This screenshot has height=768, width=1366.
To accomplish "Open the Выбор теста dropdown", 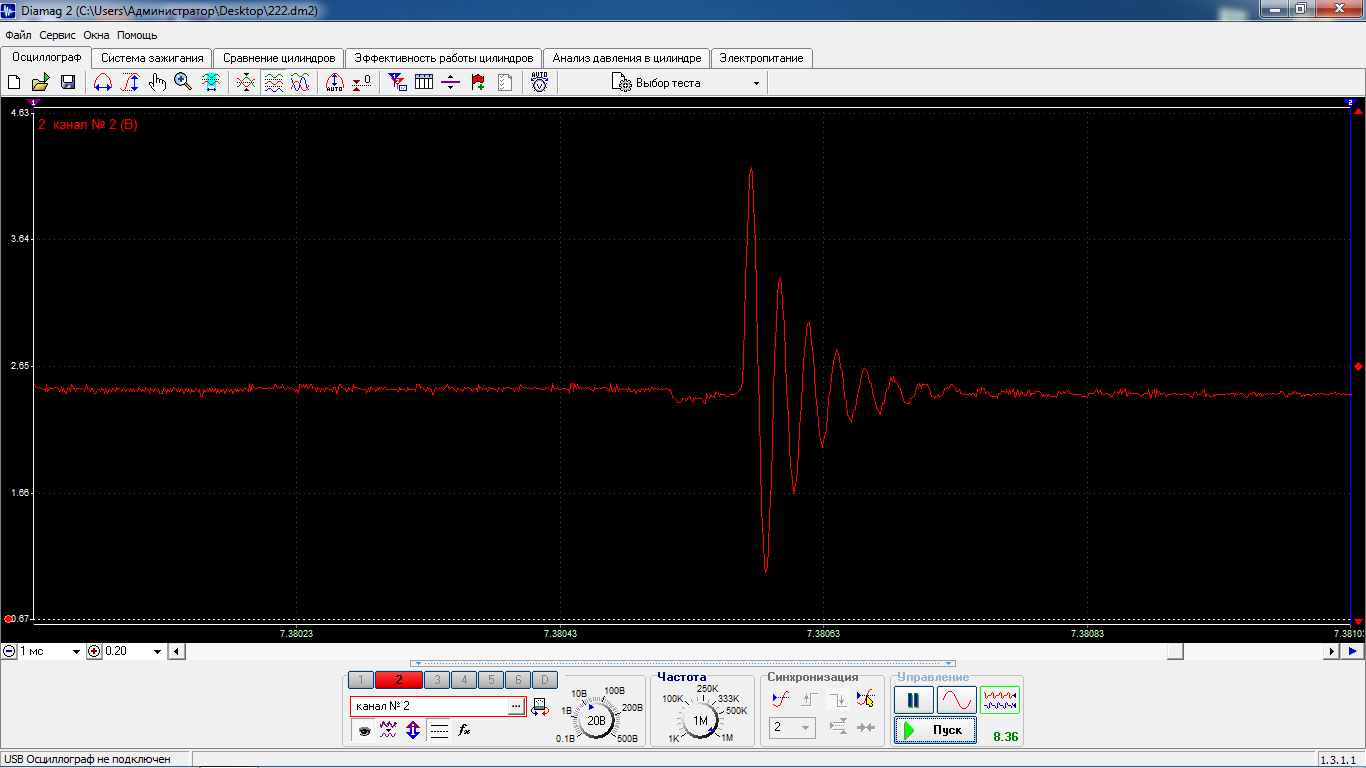I will click(688, 83).
